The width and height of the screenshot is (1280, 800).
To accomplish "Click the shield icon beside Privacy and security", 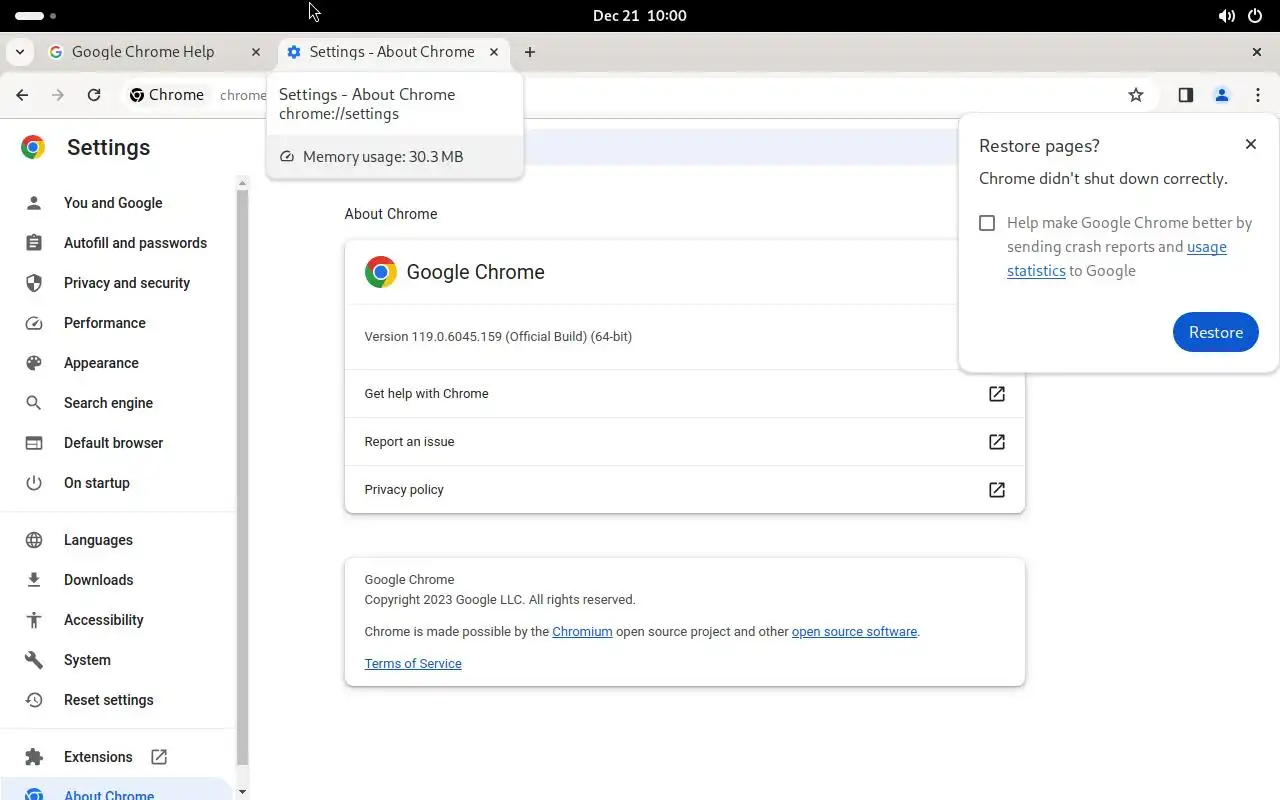I will click(x=34, y=283).
